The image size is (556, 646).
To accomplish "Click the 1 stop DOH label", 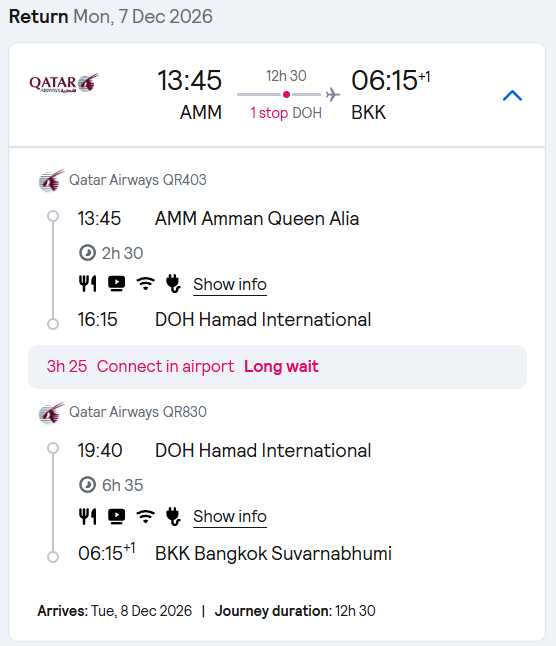I will tap(286, 112).
